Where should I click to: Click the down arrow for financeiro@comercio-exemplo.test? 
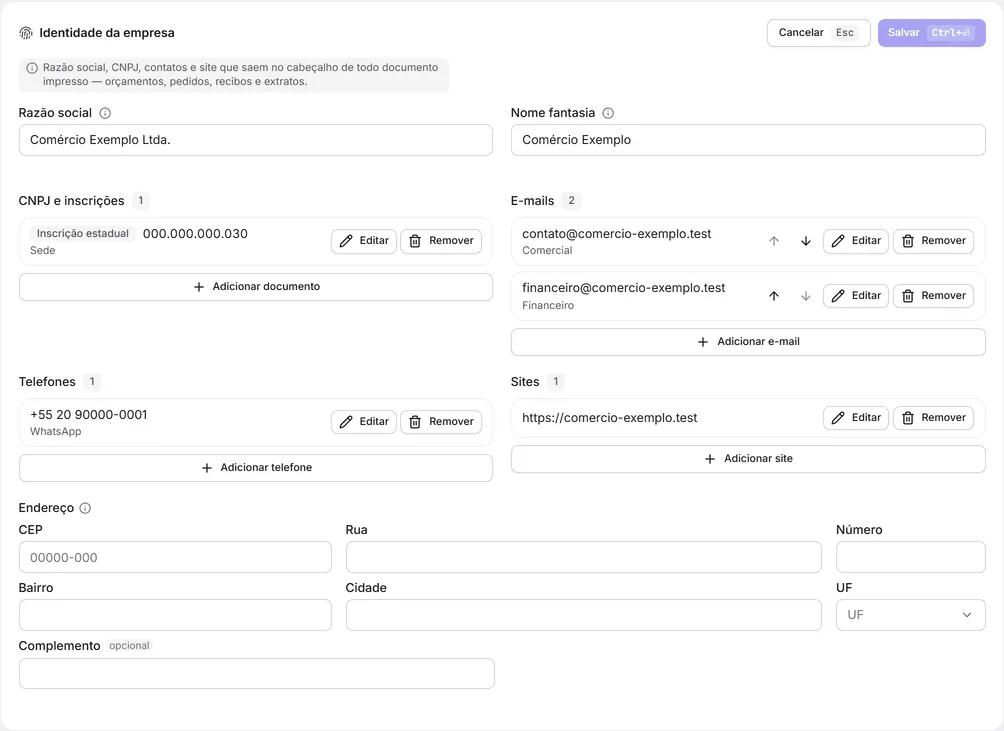[806, 296]
